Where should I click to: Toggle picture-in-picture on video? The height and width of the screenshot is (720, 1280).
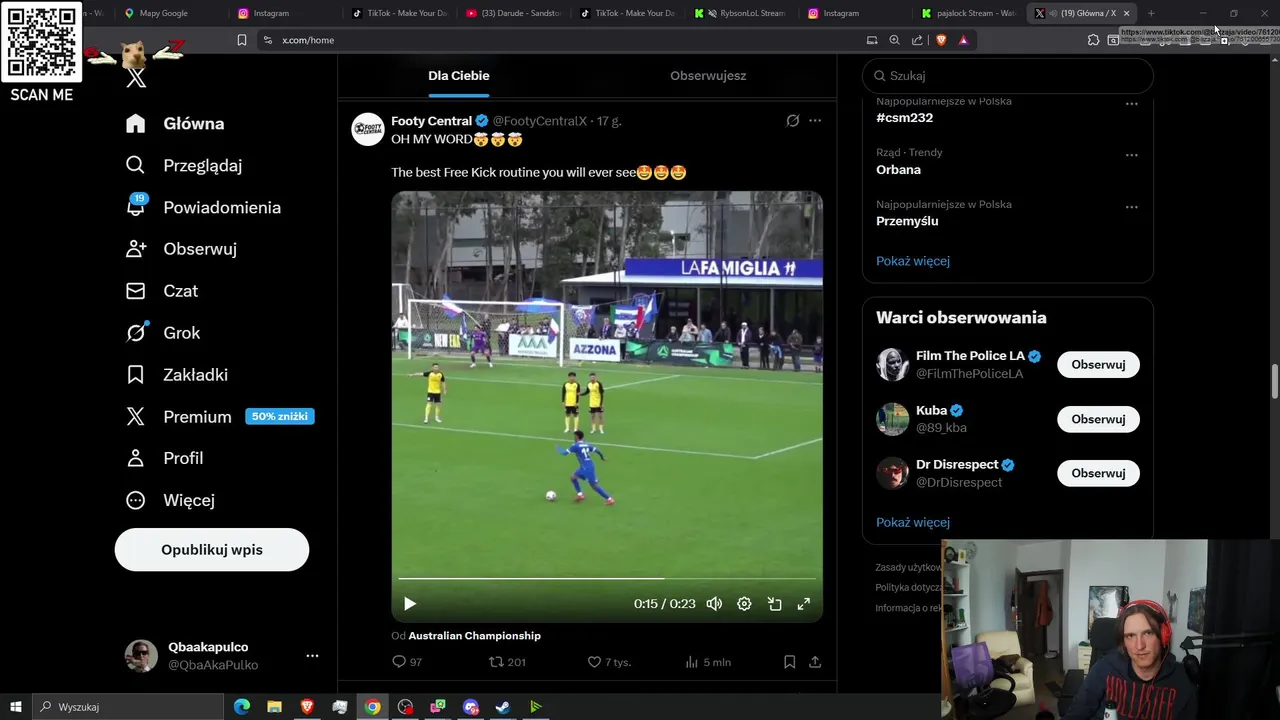[774, 604]
